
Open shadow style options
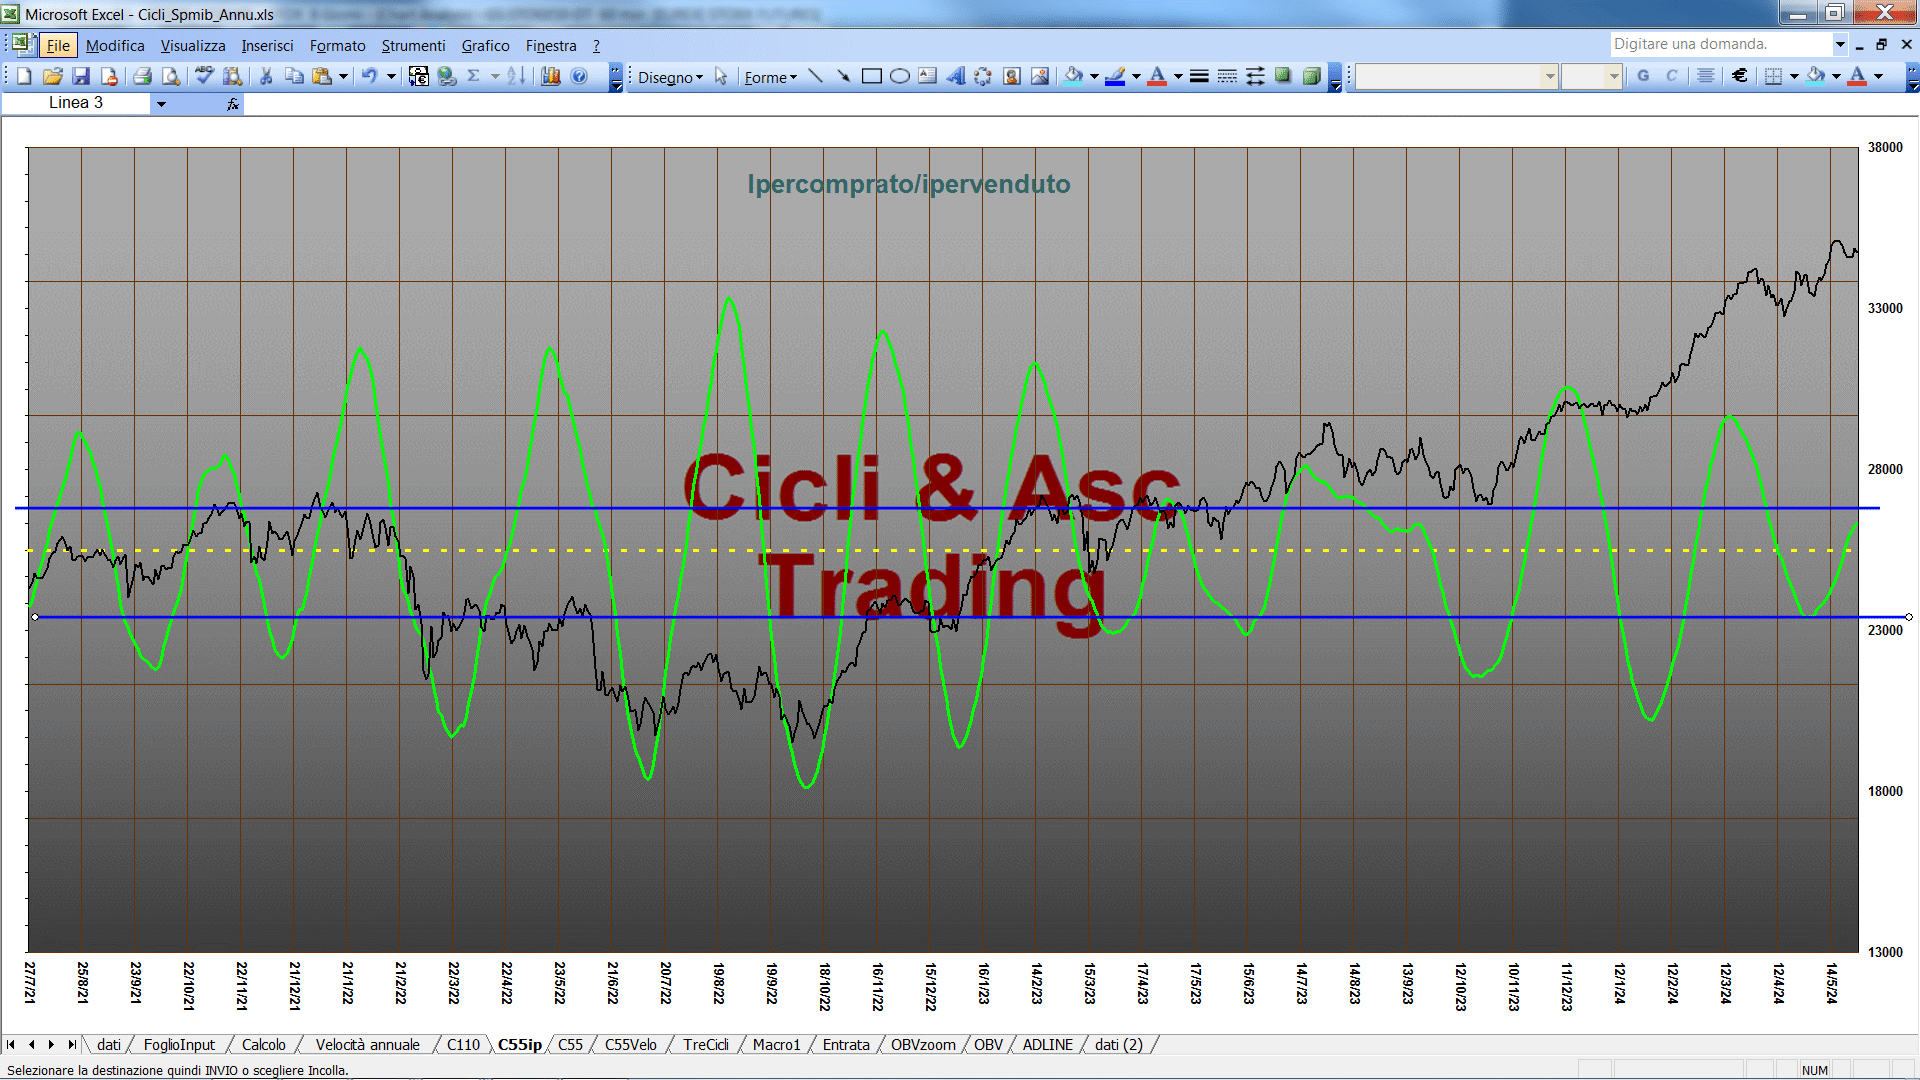1283,76
